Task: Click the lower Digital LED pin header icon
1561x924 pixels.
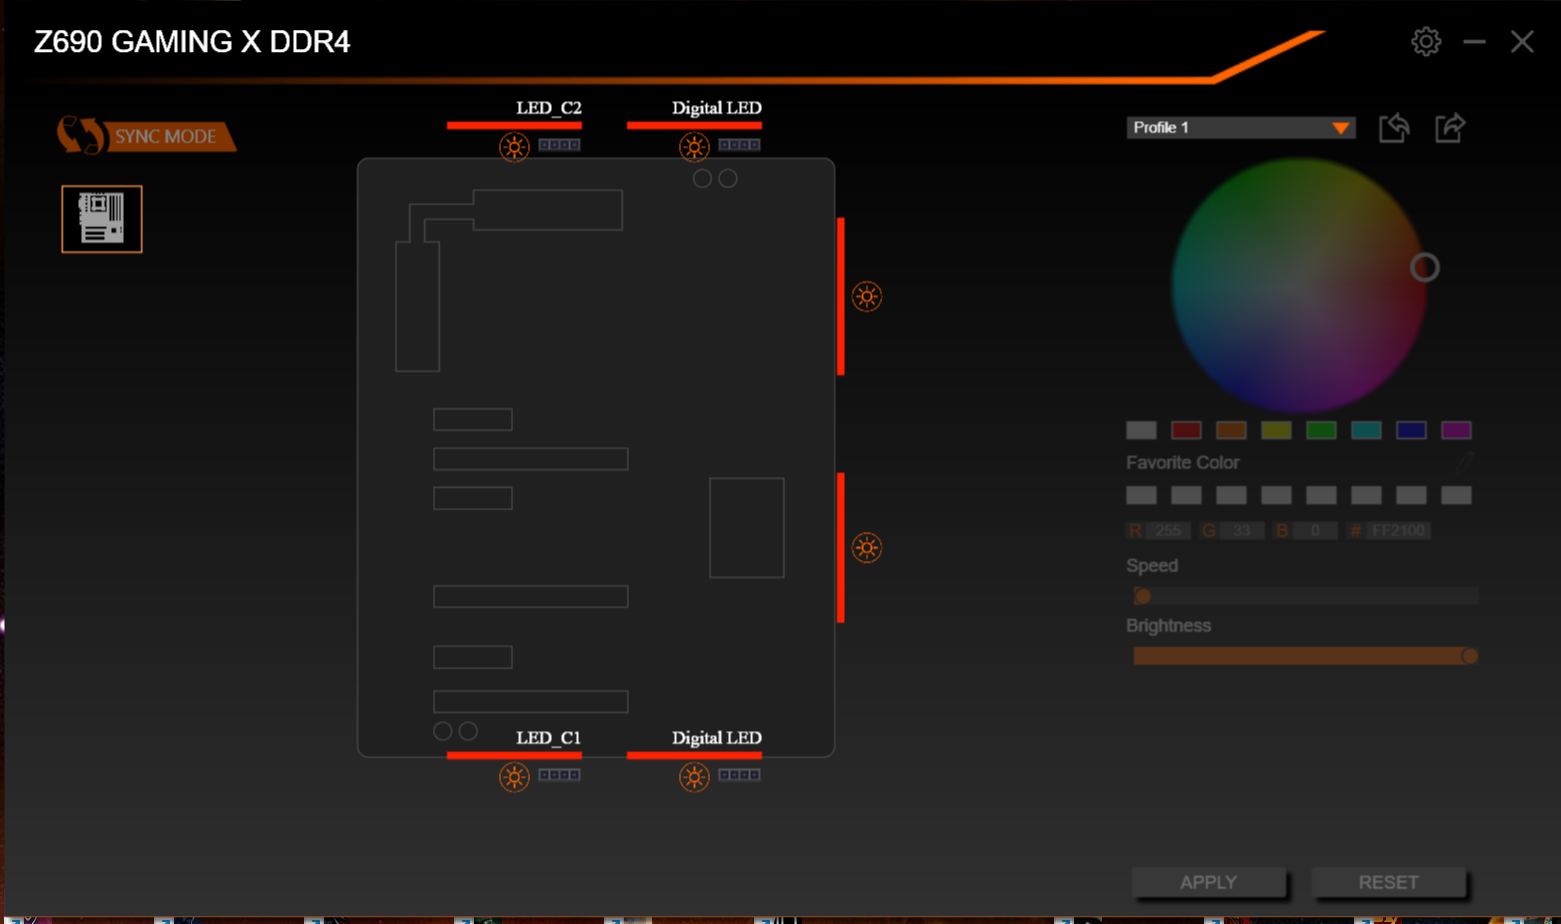Action: 739,775
